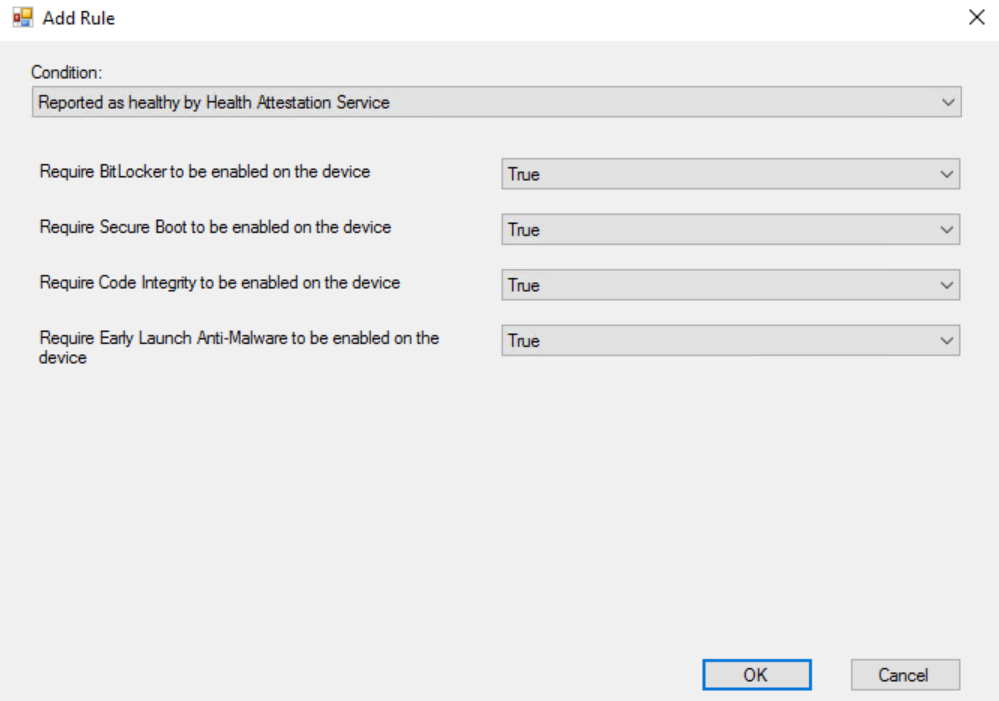This screenshot has height=701, width=999.
Task: Click the Require Code Integrity label text
Action: (219, 283)
